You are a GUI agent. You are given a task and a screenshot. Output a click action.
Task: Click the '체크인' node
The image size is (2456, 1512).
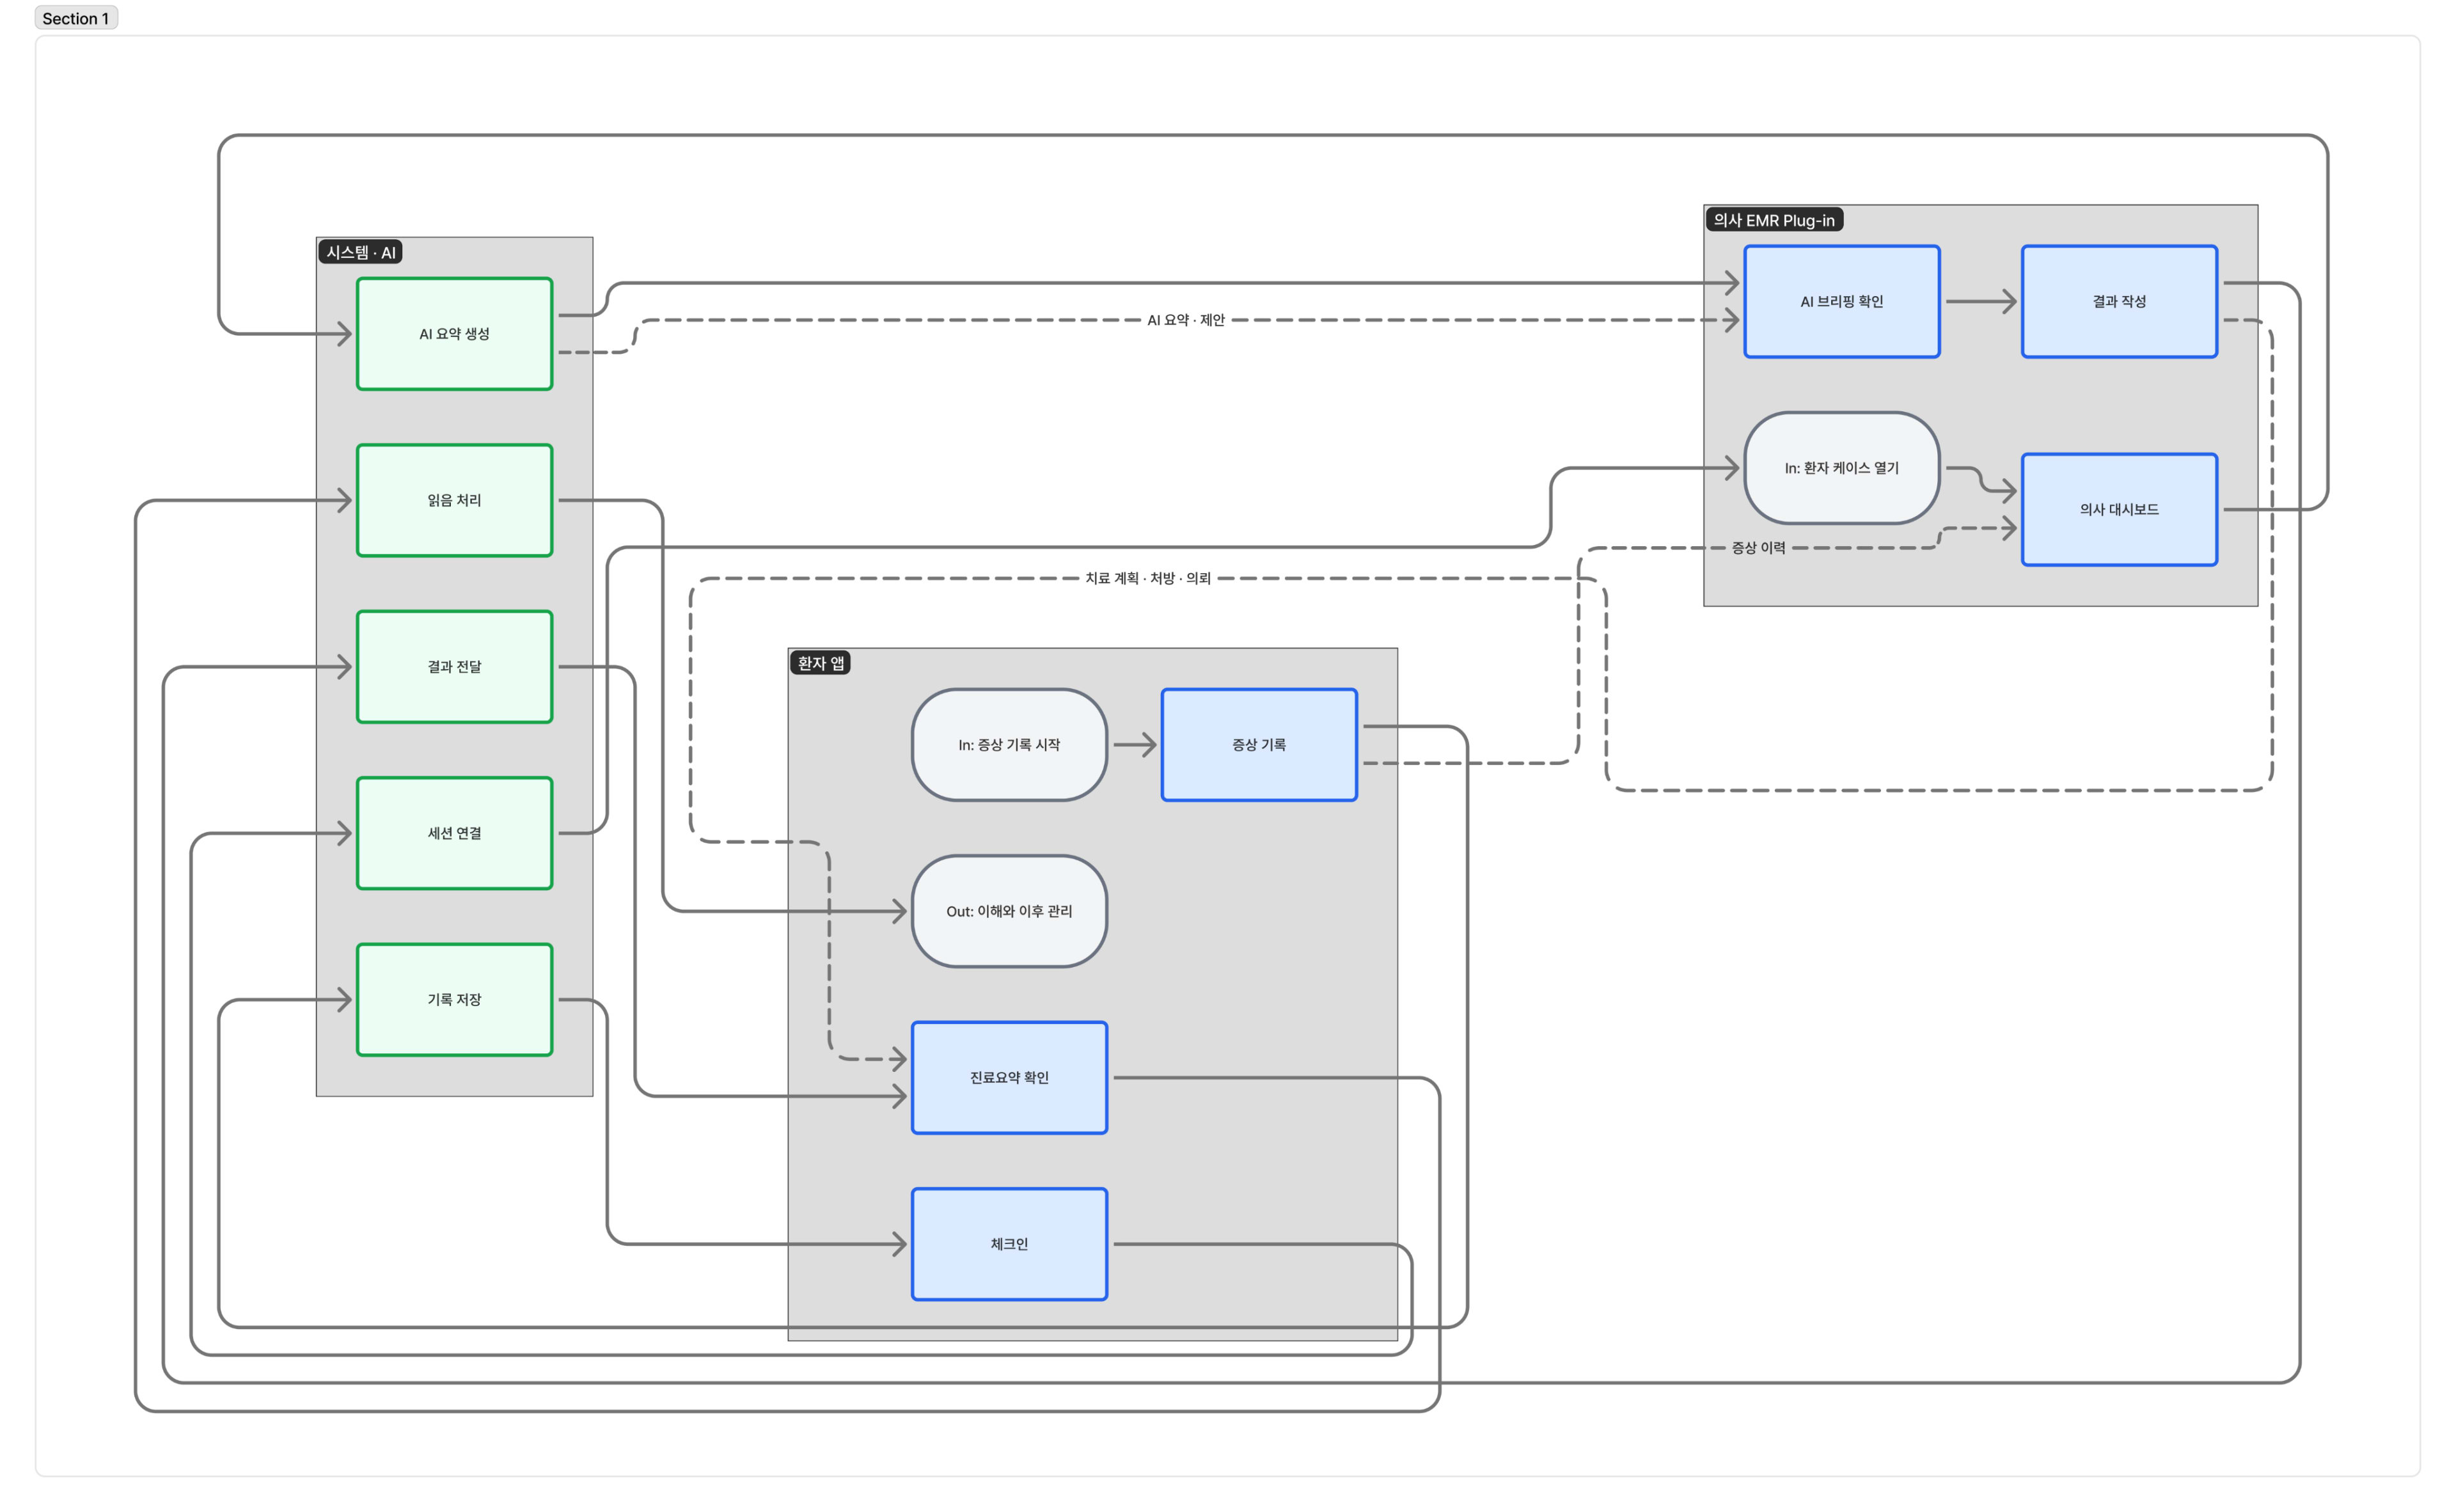1009,1244
